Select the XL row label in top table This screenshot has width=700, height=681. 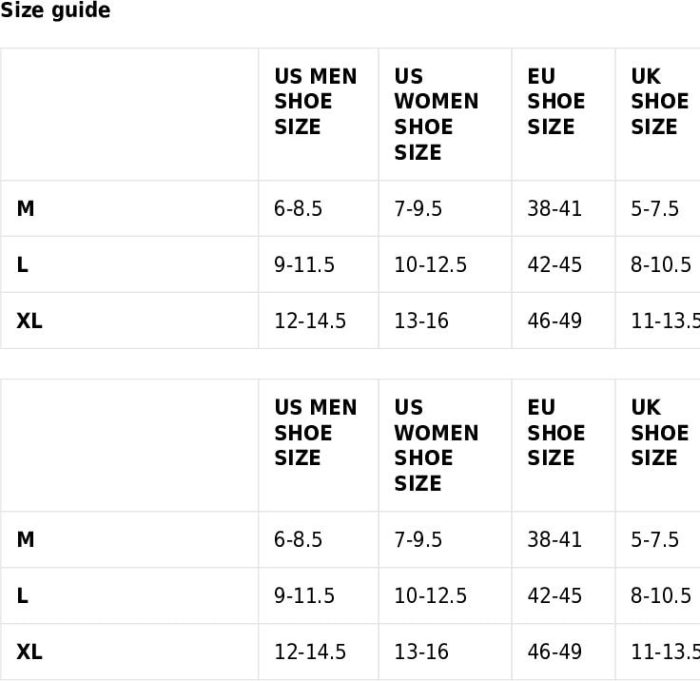click(x=30, y=321)
